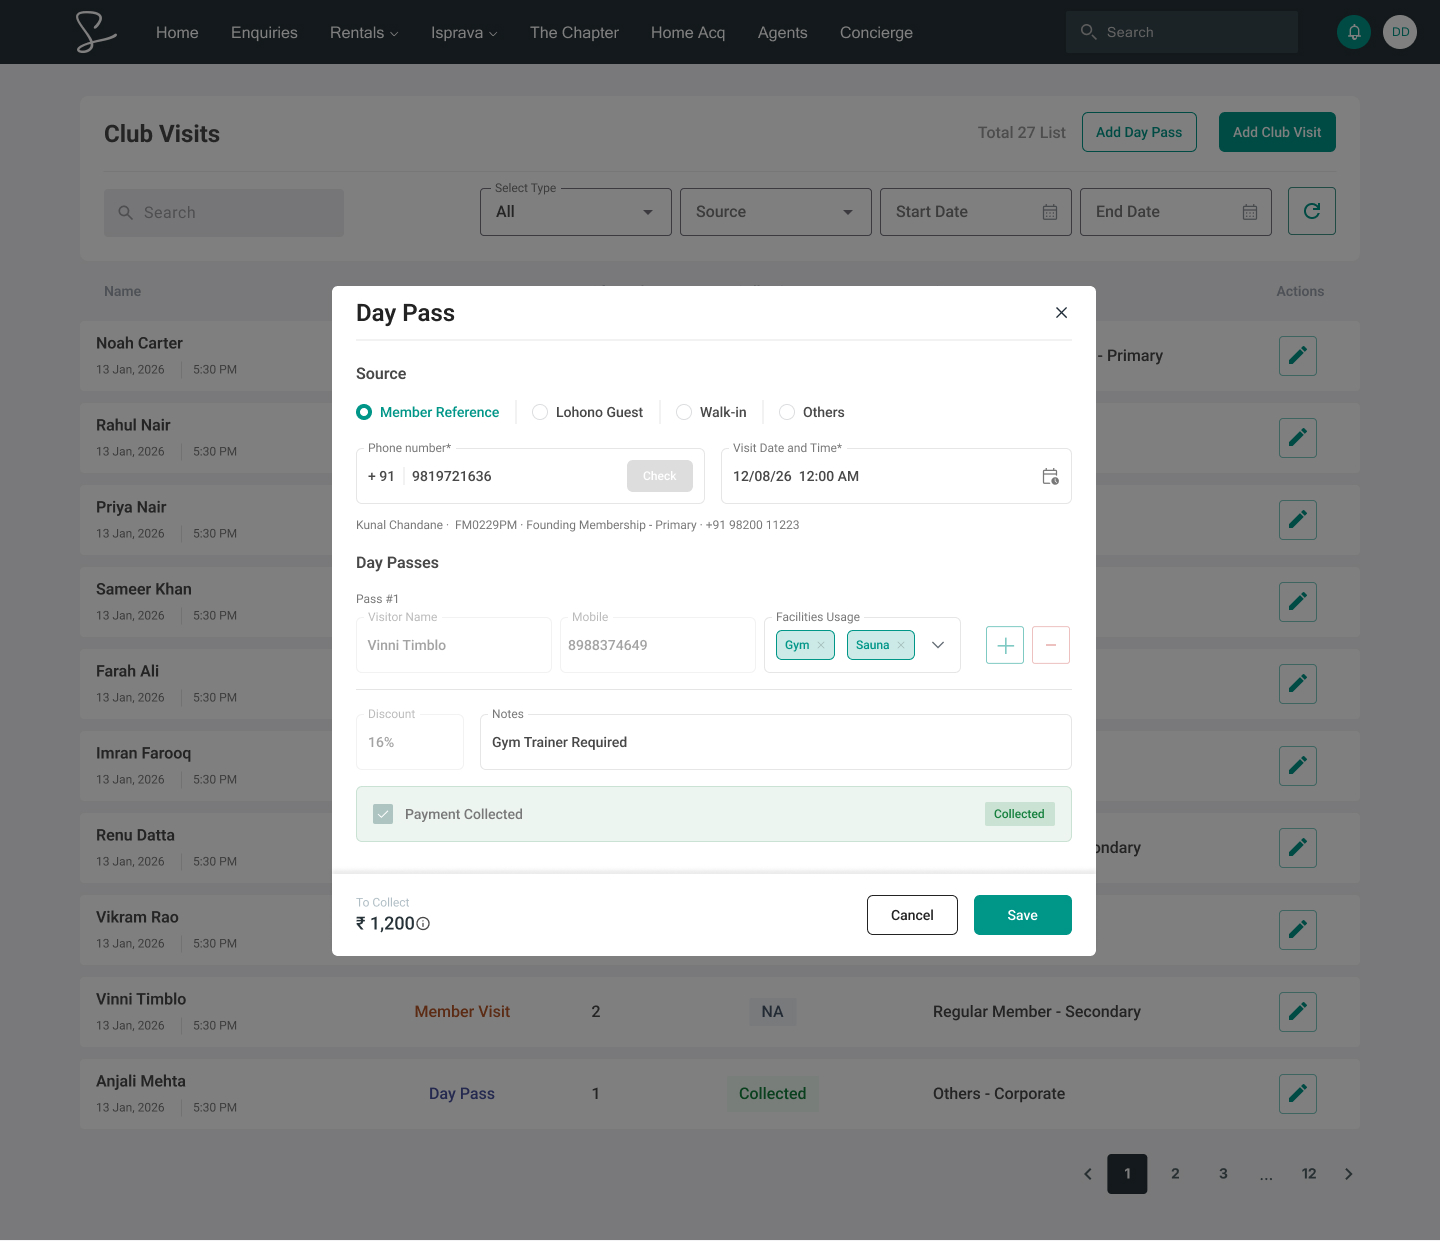Click the End Date field
Image resolution: width=1440 pixels, height=1241 pixels.
click(x=1176, y=212)
